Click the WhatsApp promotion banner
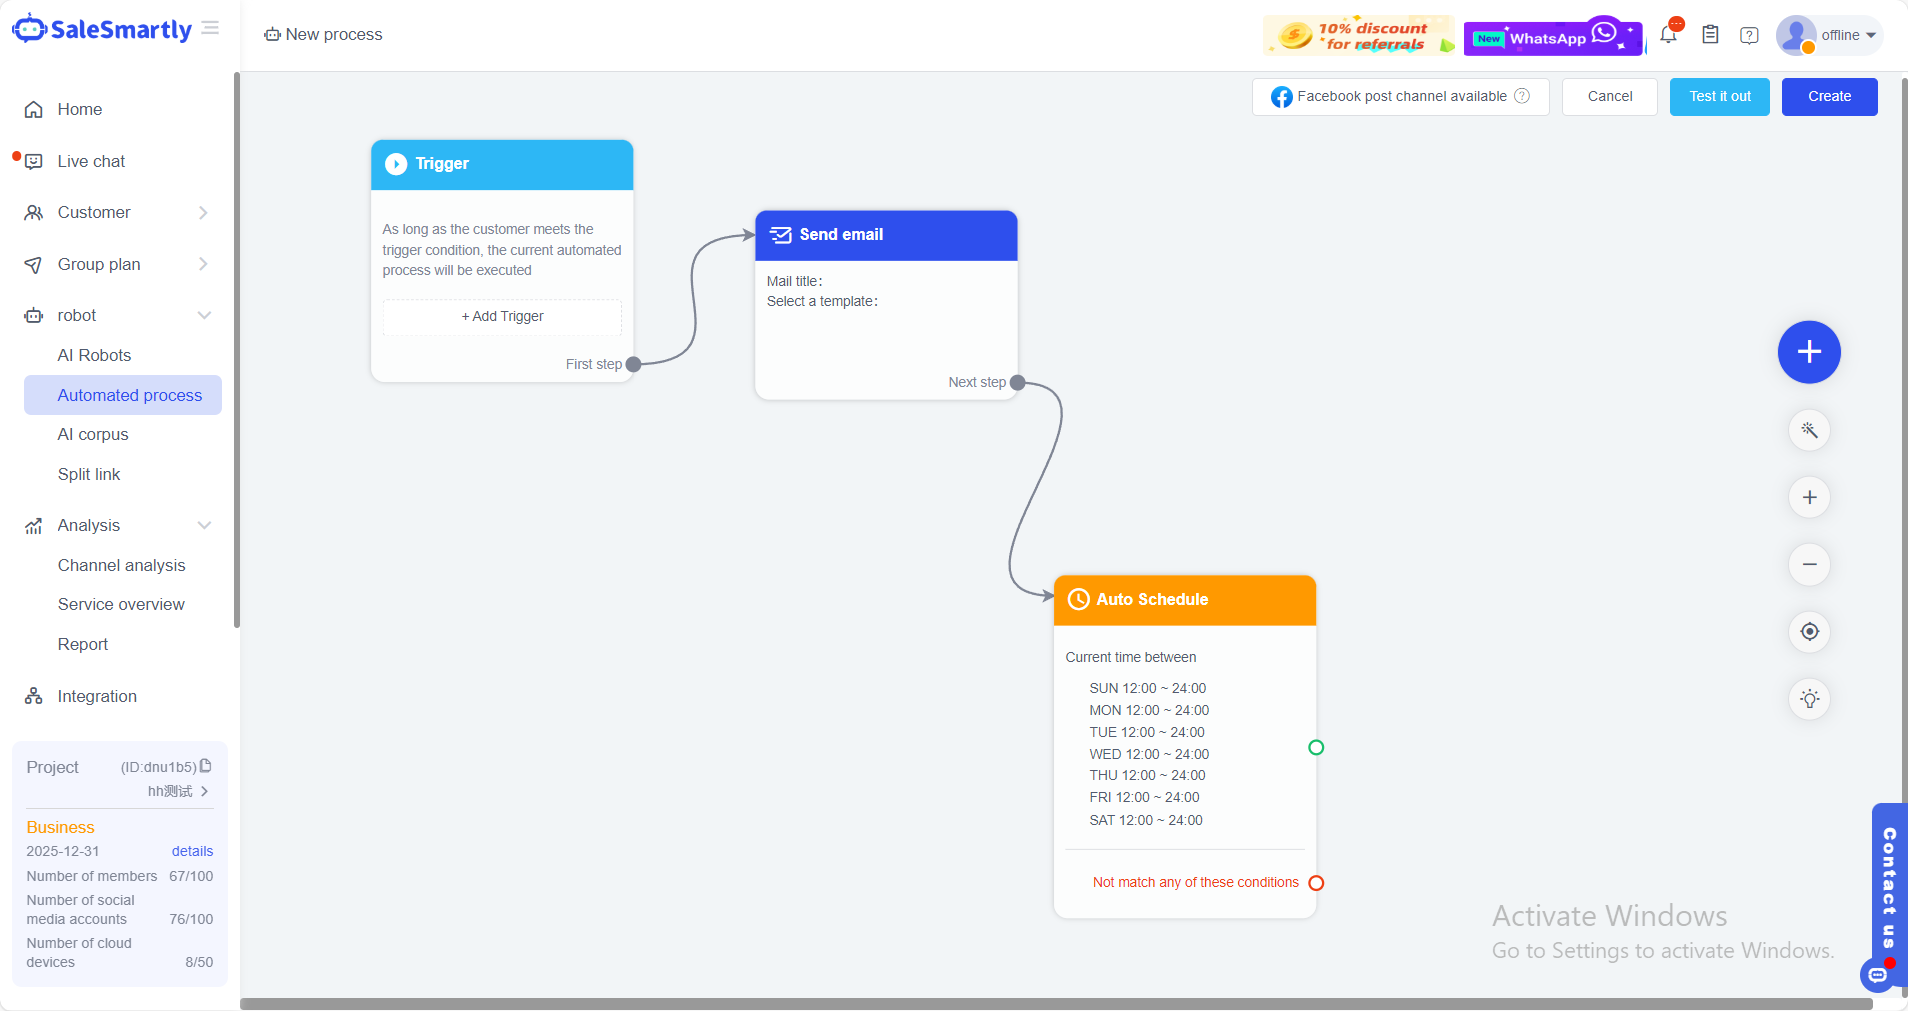 1551,37
